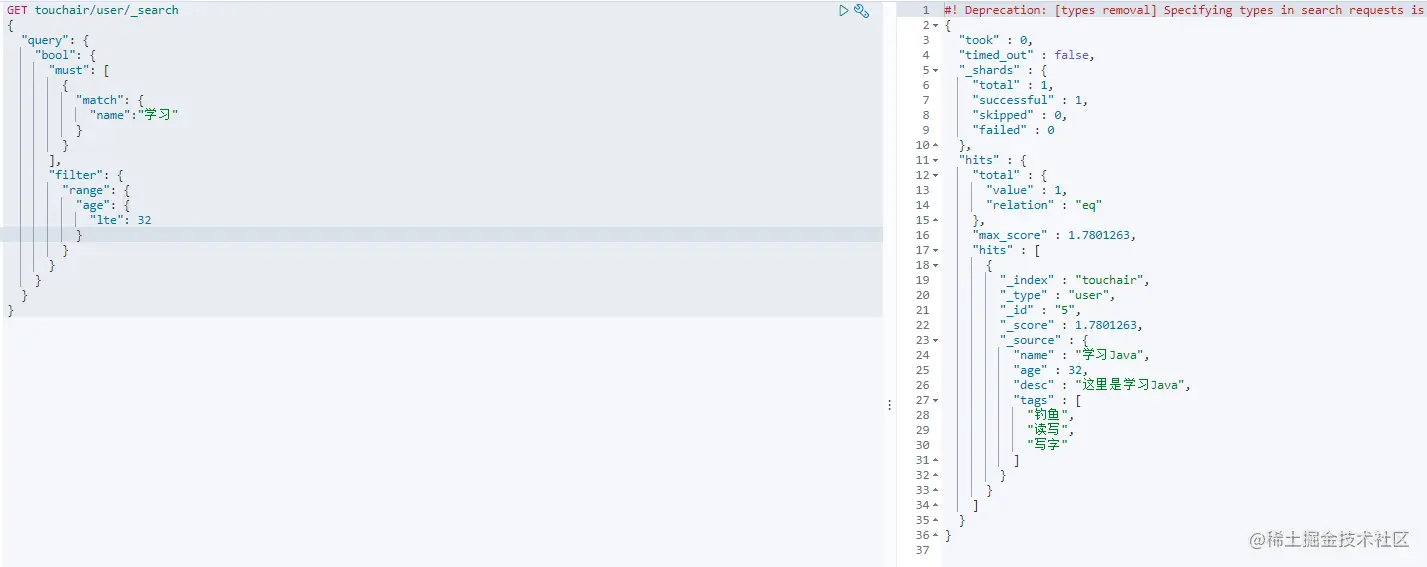Click the "filter" key in the request body
The height and width of the screenshot is (567, 1427).
[77, 175]
